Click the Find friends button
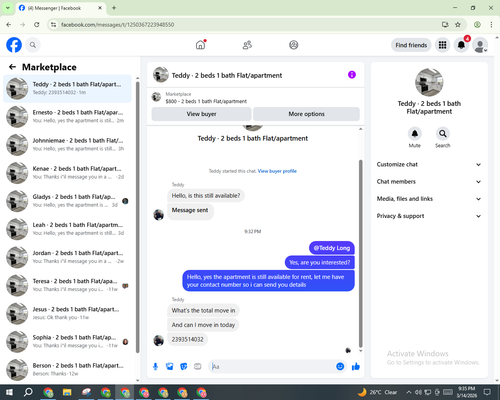The width and height of the screenshot is (500, 400). coord(411,45)
